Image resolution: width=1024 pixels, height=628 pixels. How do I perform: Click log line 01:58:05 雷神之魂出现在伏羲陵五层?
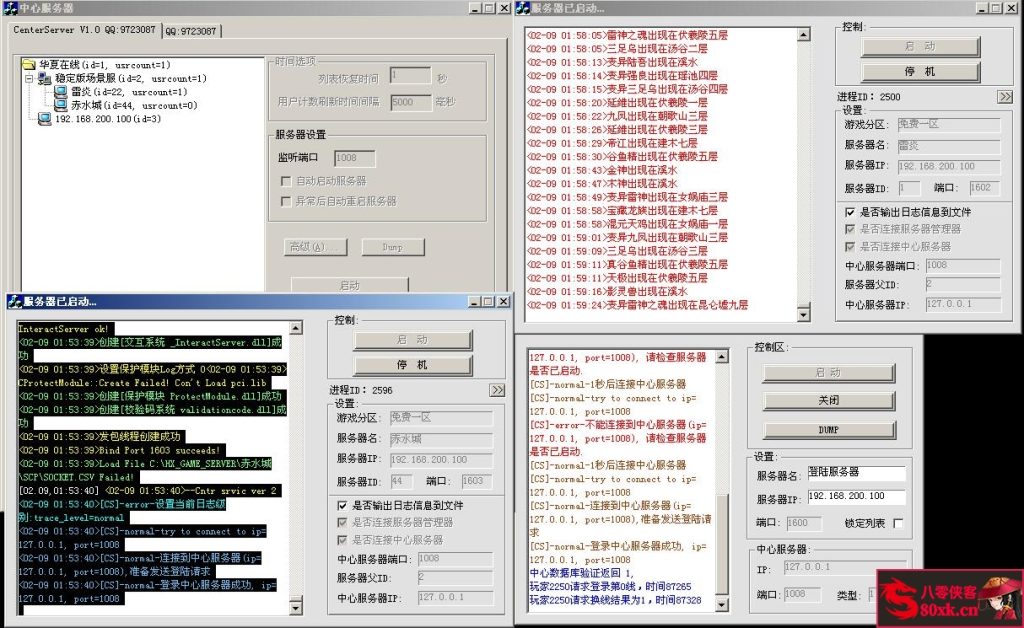click(628, 35)
